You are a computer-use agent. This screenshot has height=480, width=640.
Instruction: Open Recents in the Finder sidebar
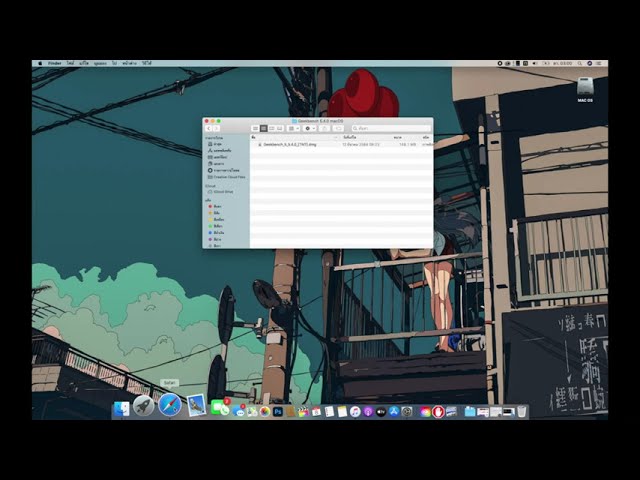click(x=217, y=144)
